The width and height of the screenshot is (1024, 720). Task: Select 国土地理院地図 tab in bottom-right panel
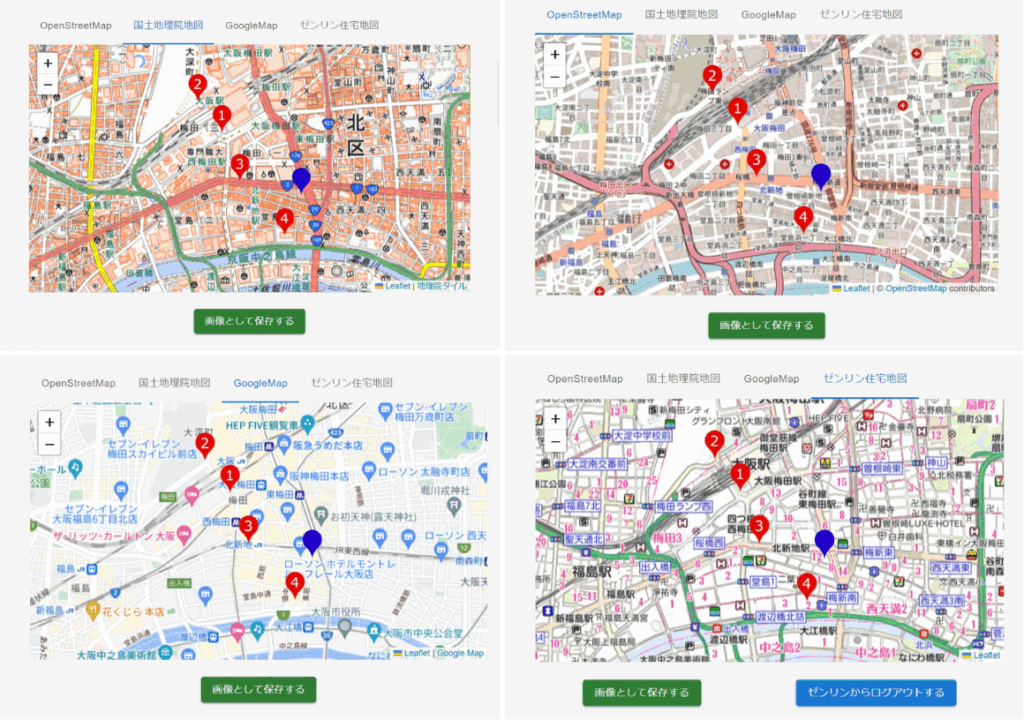[x=683, y=378]
